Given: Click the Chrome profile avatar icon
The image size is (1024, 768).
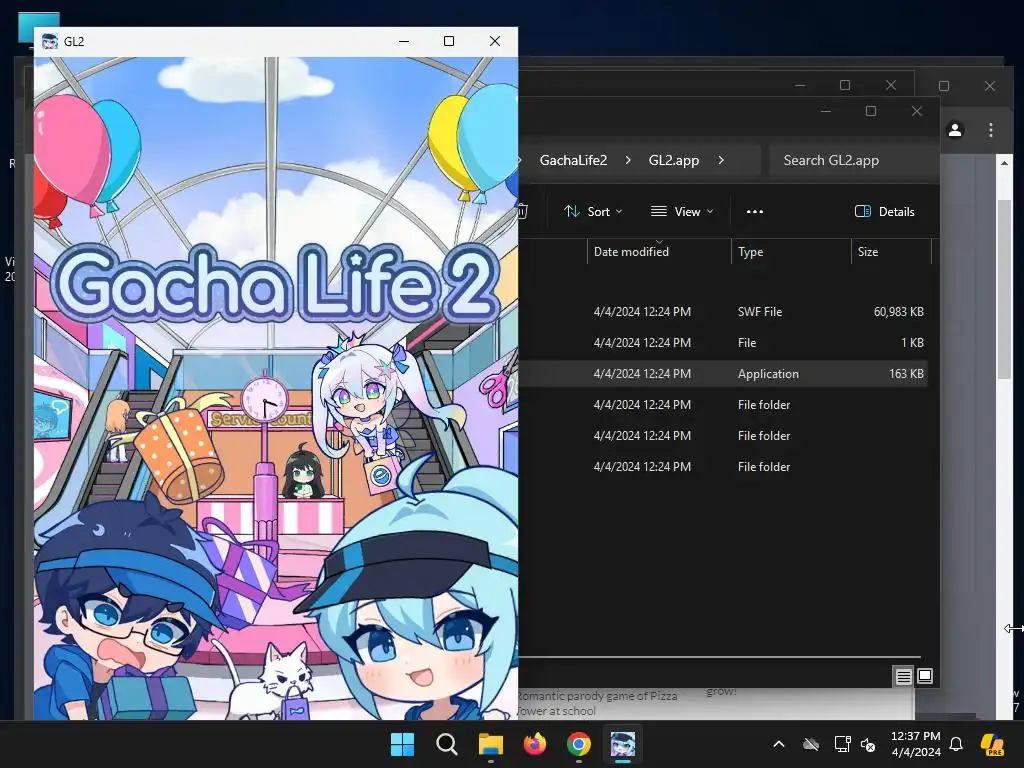Looking at the screenshot, I should point(955,130).
